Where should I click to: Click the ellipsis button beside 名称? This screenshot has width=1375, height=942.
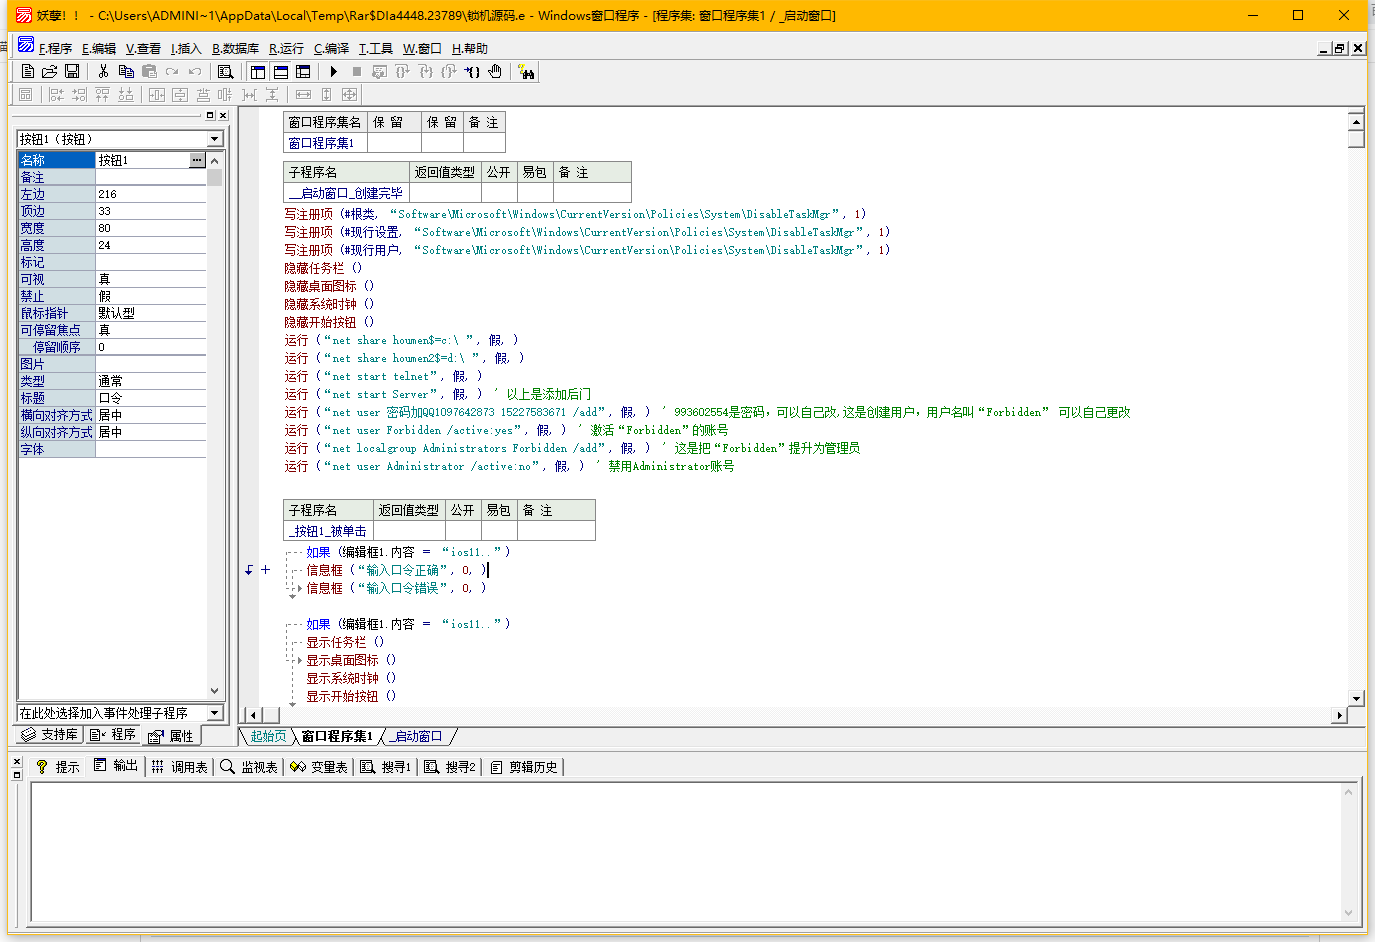(x=197, y=160)
